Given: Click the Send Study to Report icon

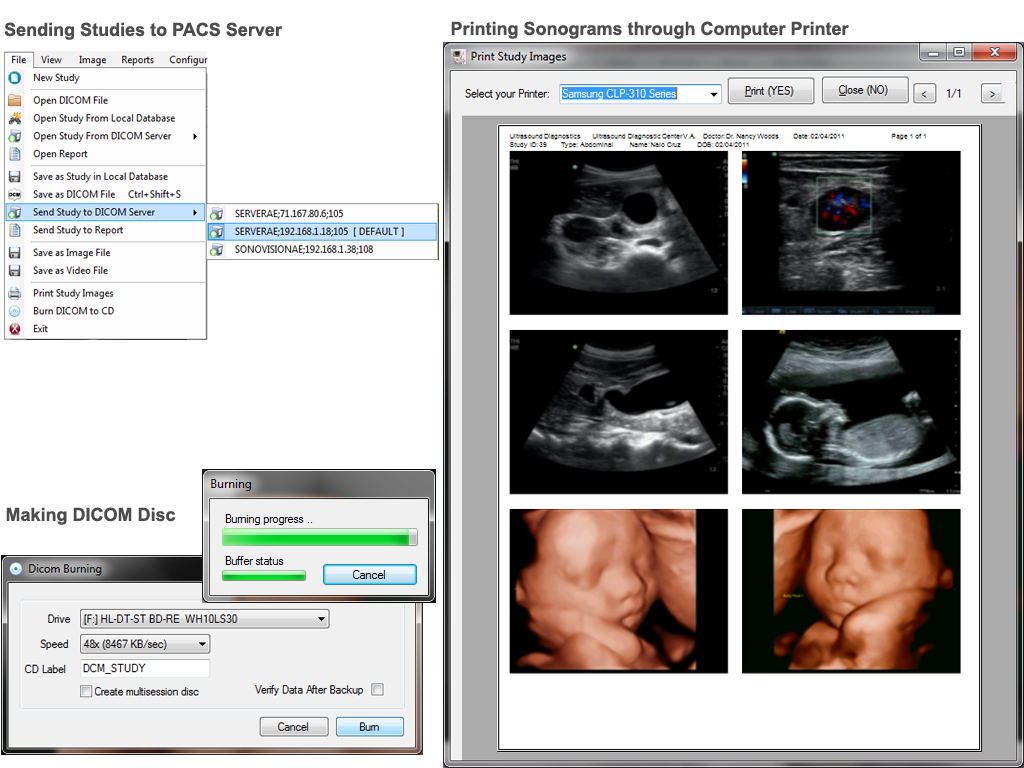Looking at the screenshot, I should 14,230.
